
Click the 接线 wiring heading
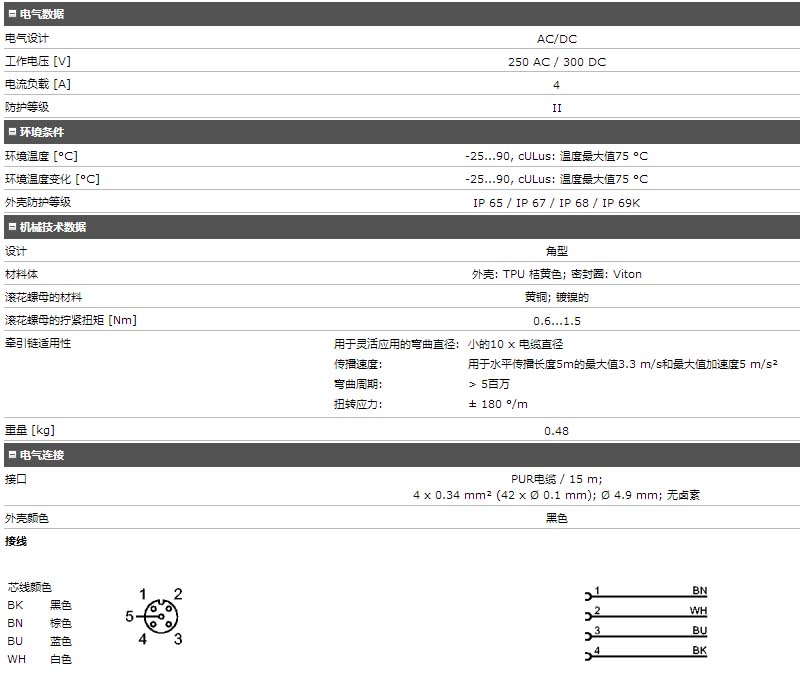[x=16, y=541]
